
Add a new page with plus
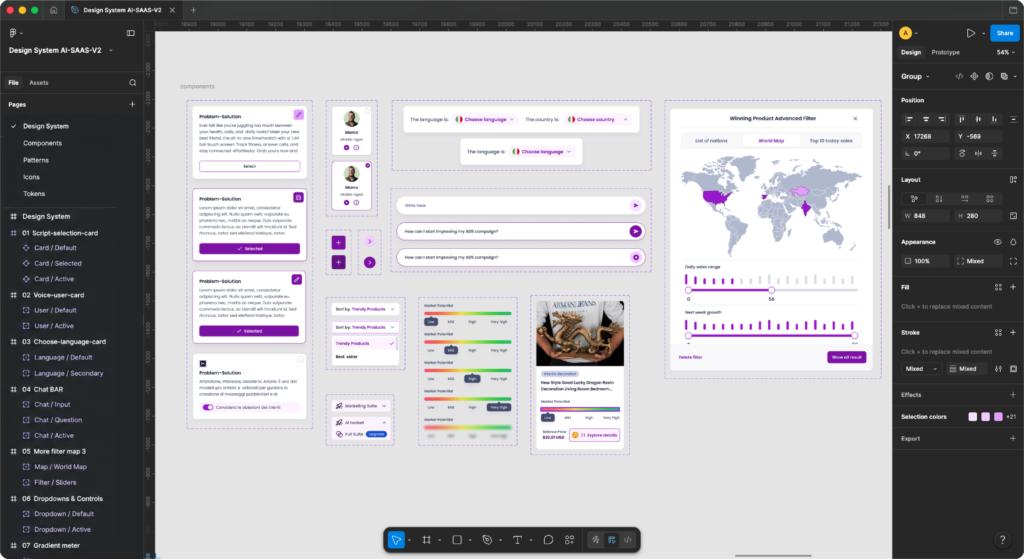click(132, 104)
